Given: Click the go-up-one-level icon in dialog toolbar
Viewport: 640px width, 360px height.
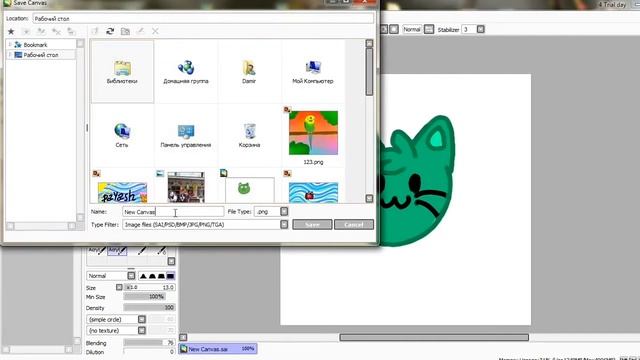Looking at the screenshot, I should [x=95, y=31].
